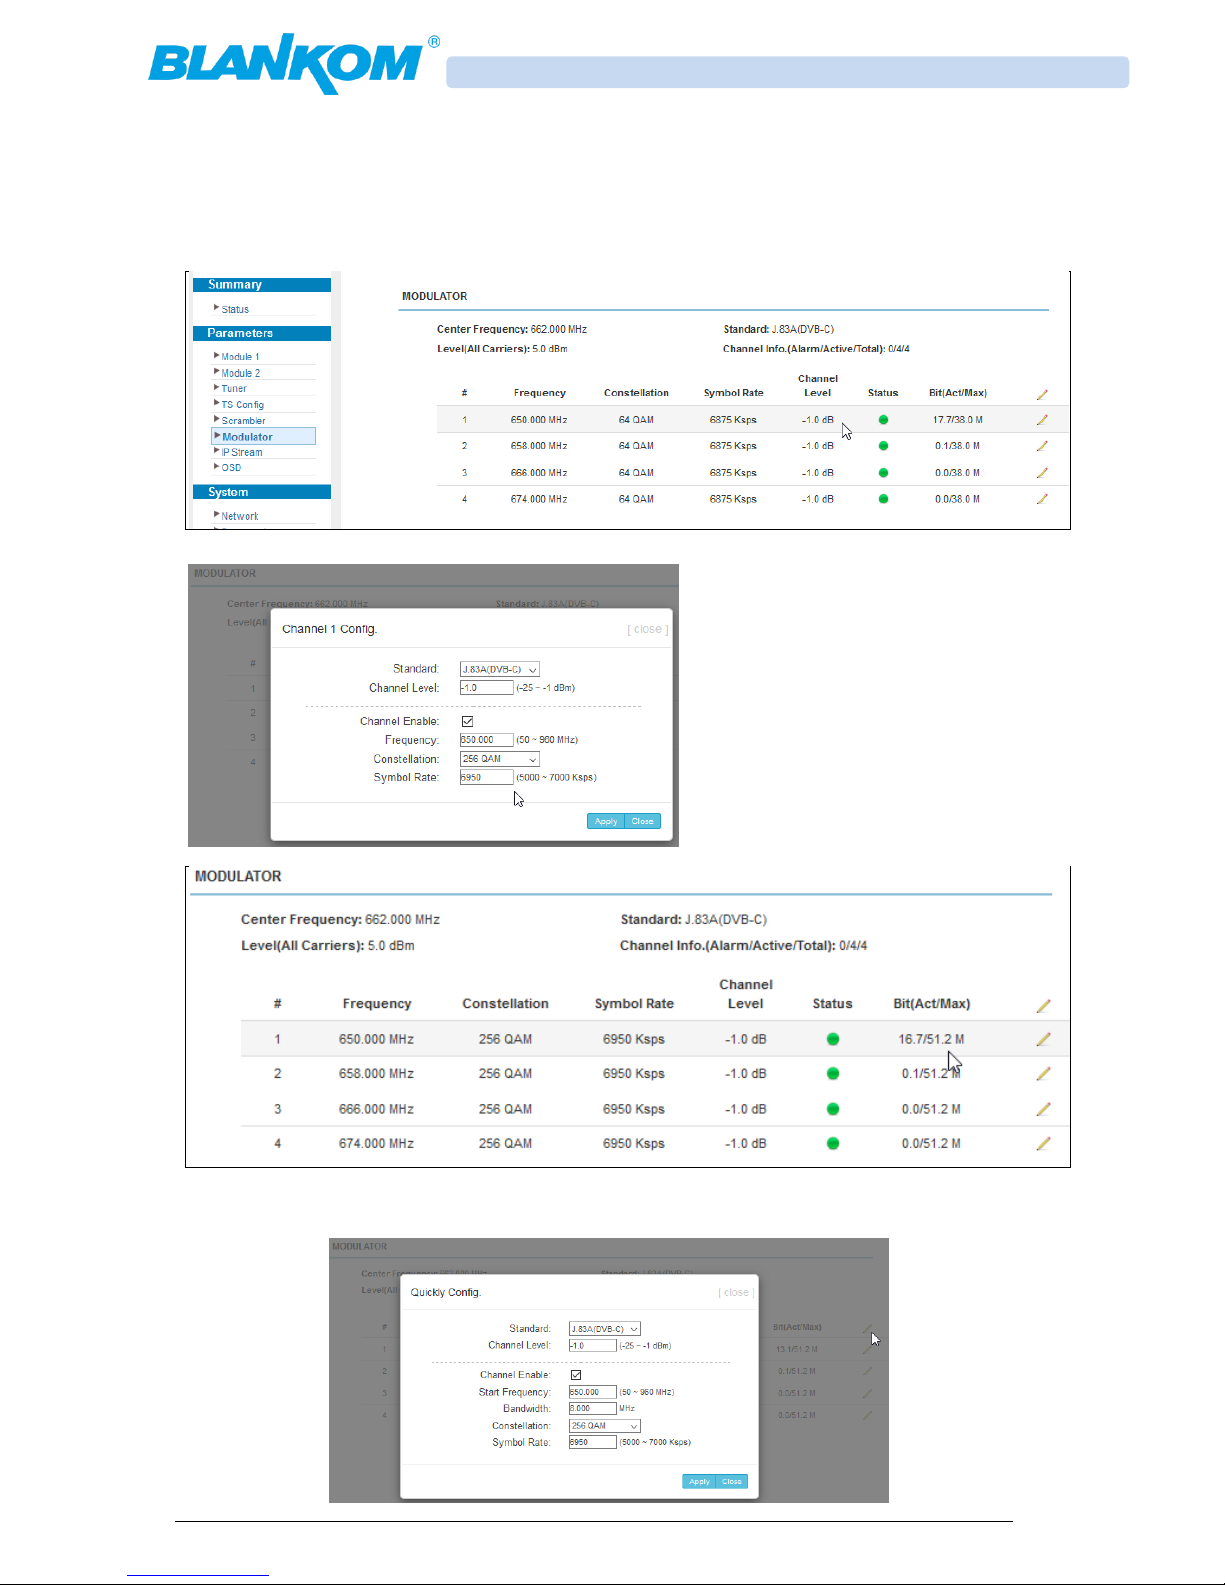Image resolution: width=1225 pixels, height=1585 pixels.
Task: Open Standard dropdown in Quickly Config dialog
Action: coord(605,1329)
